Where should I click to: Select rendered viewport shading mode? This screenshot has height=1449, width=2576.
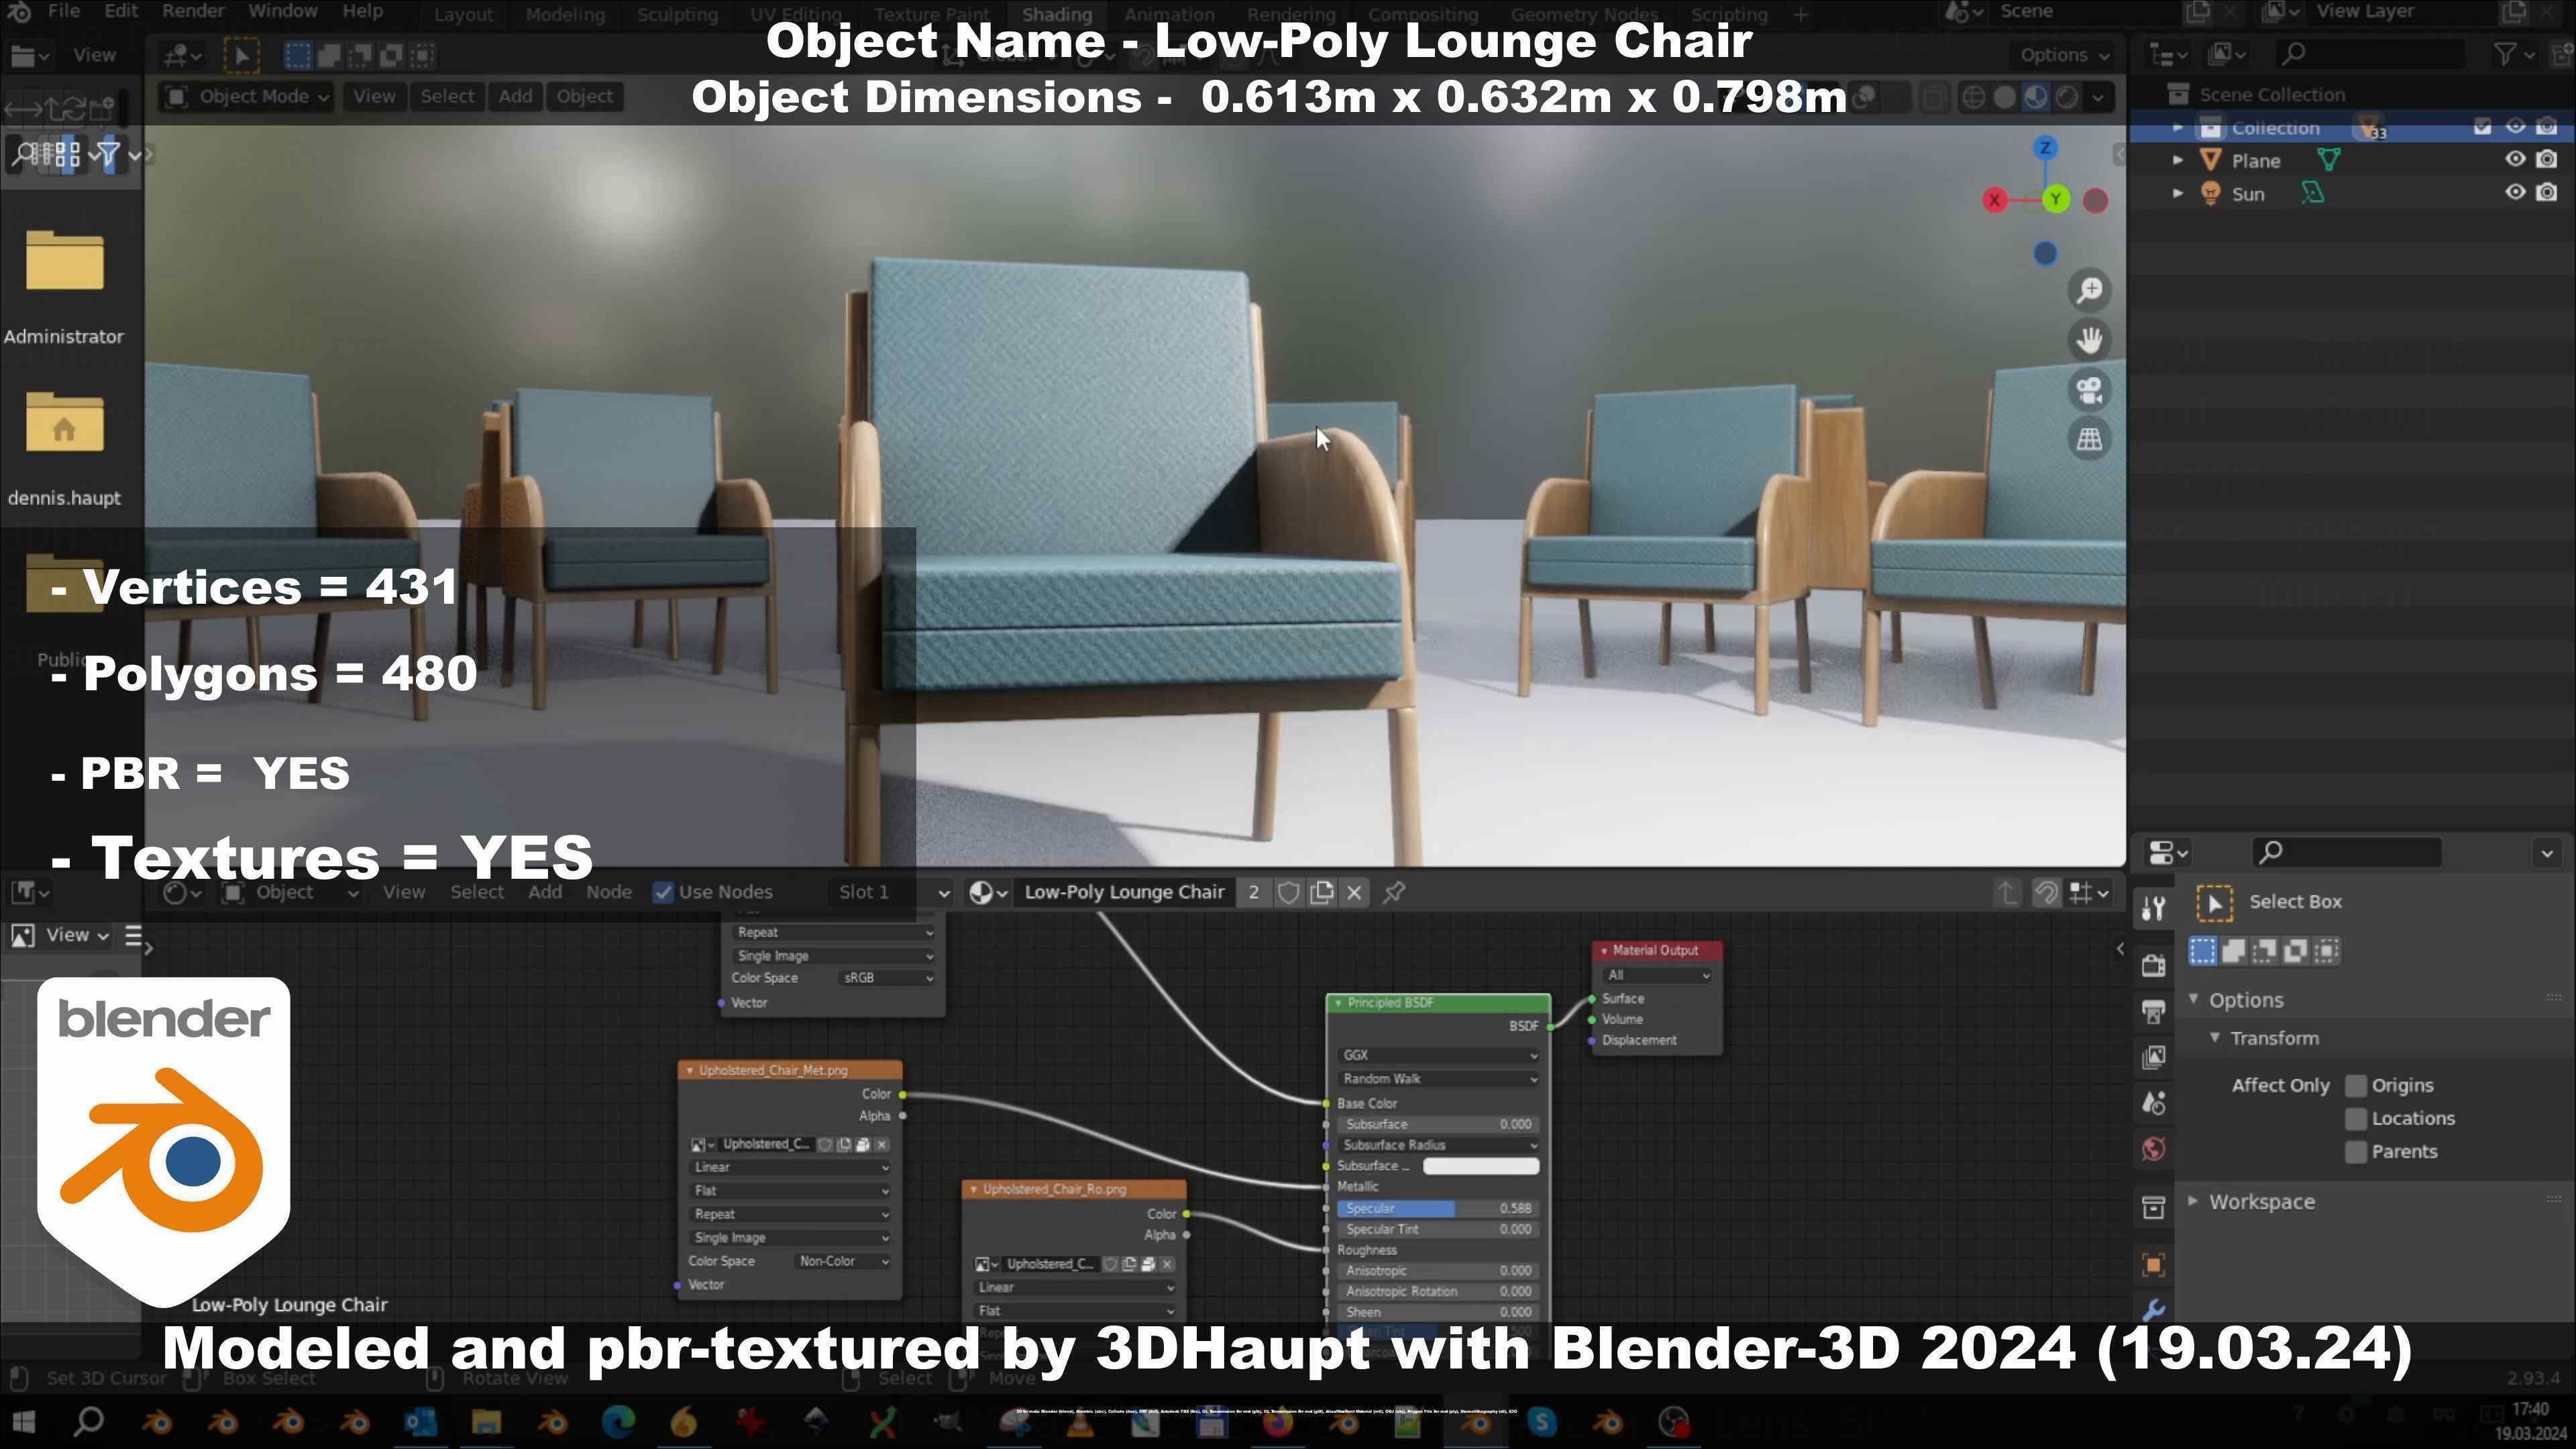pyautogui.click(x=2066, y=97)
